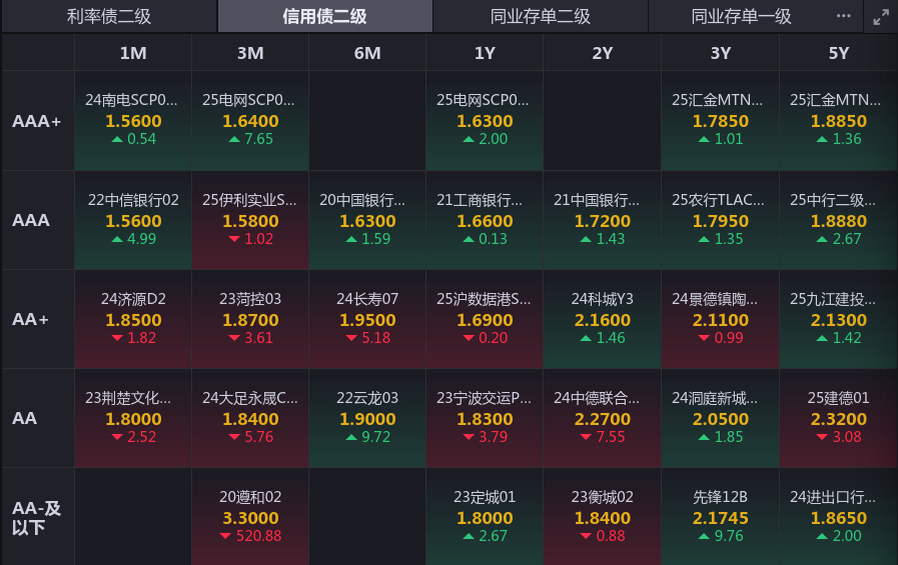This screenshot has width=898, height=565.
Task: Open 25电网SCP0... with yield 1.6300
Action: point(485,121)
